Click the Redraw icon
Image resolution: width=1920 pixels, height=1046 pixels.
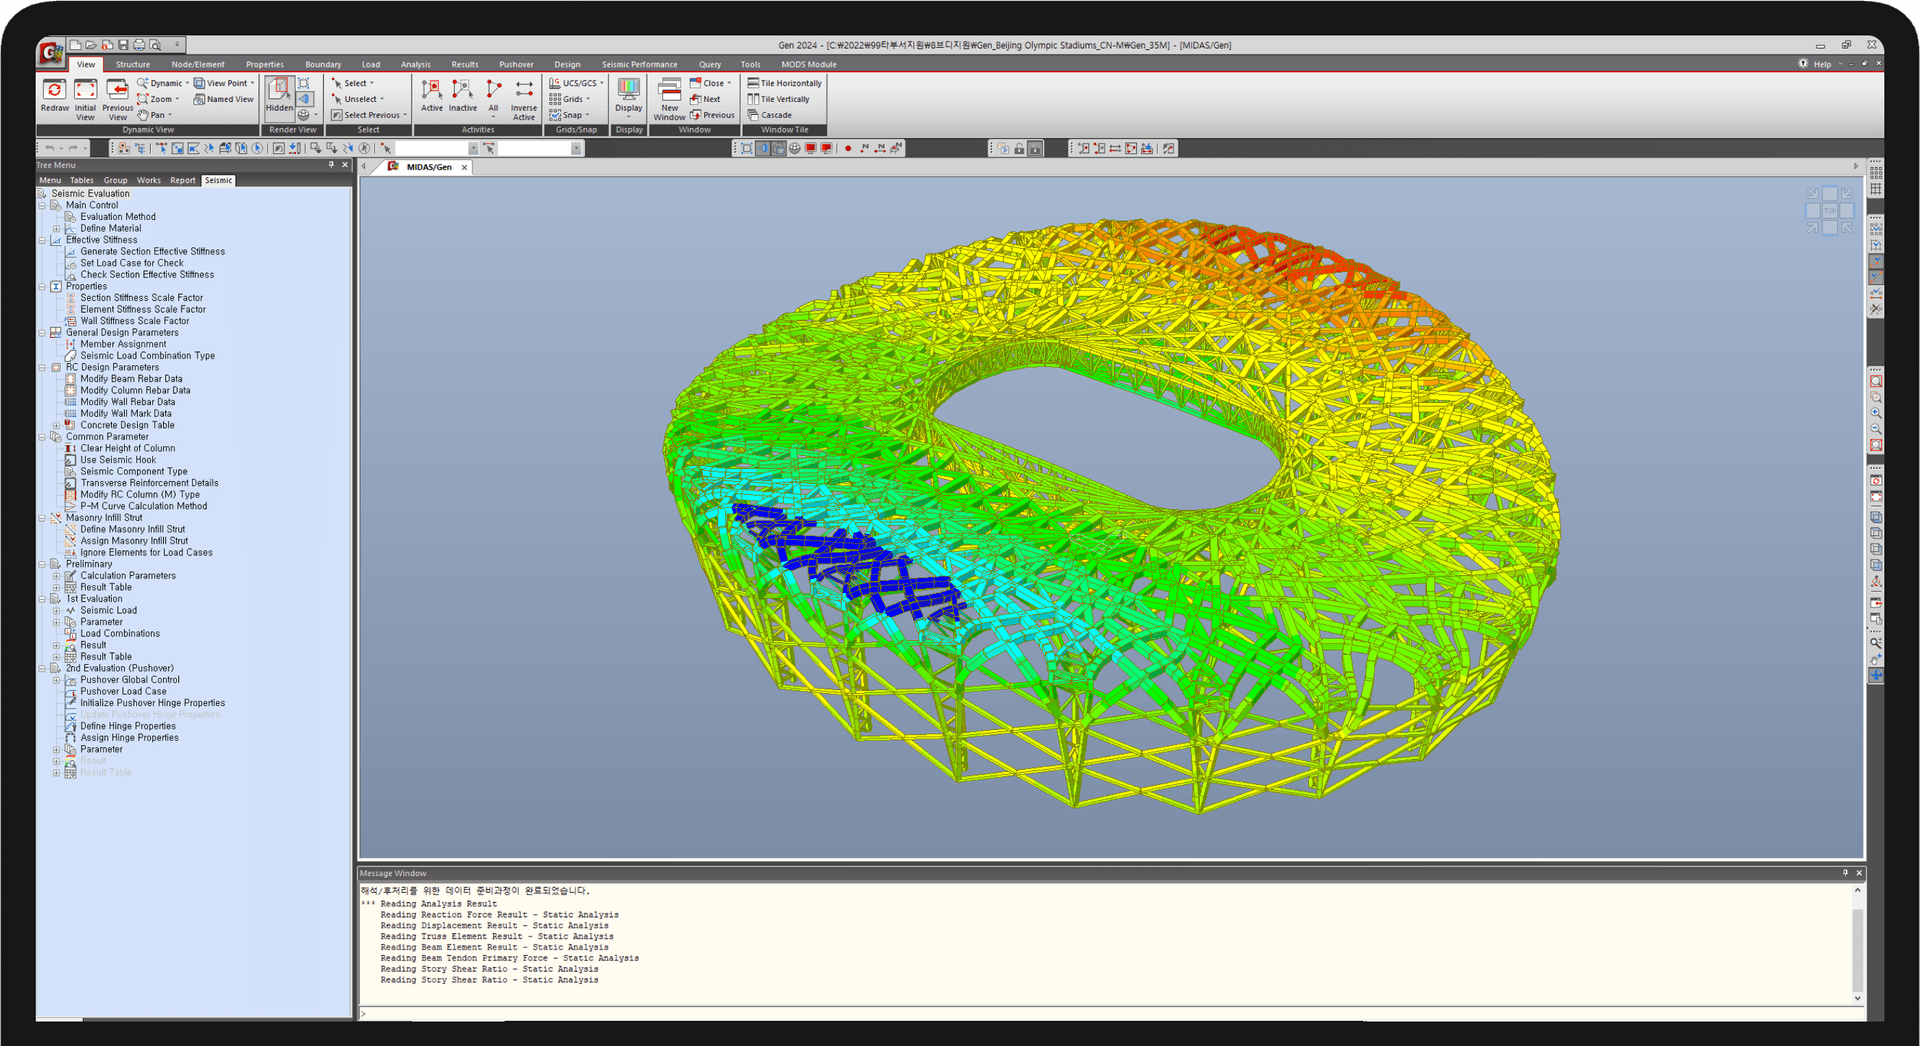[x=54, y=92]
